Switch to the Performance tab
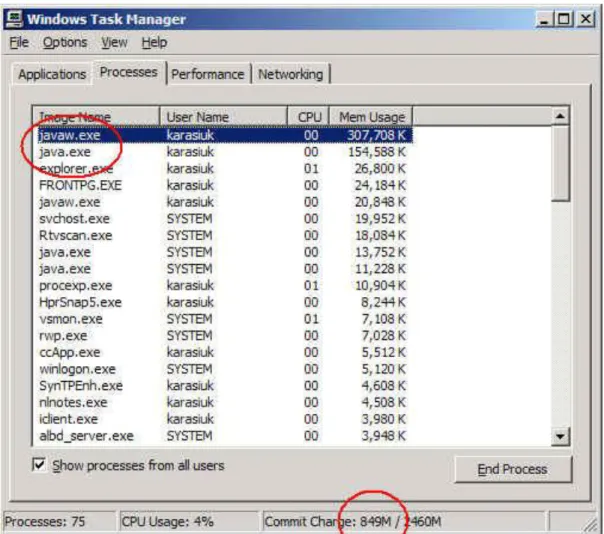This screenshot has height=534, width=604. click(208, 74)
